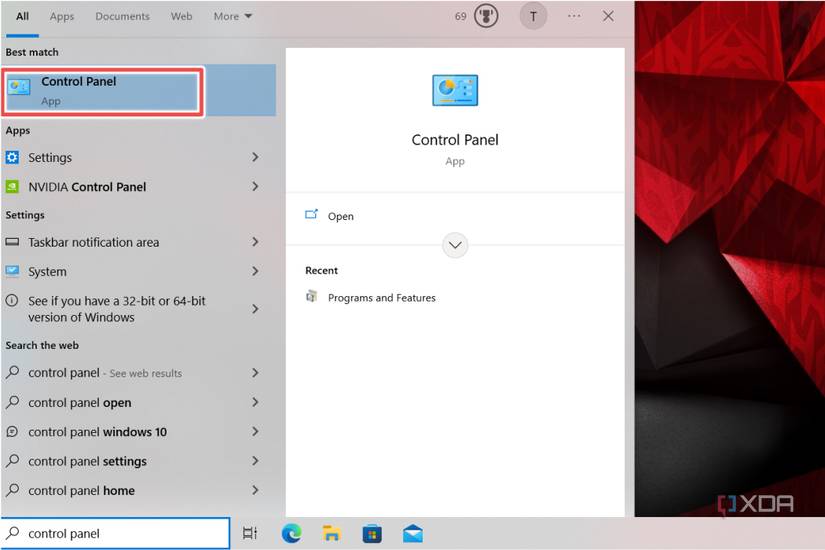
Task: Click the Settings gear icon in Apps
Action: click(x=12, y=157)
